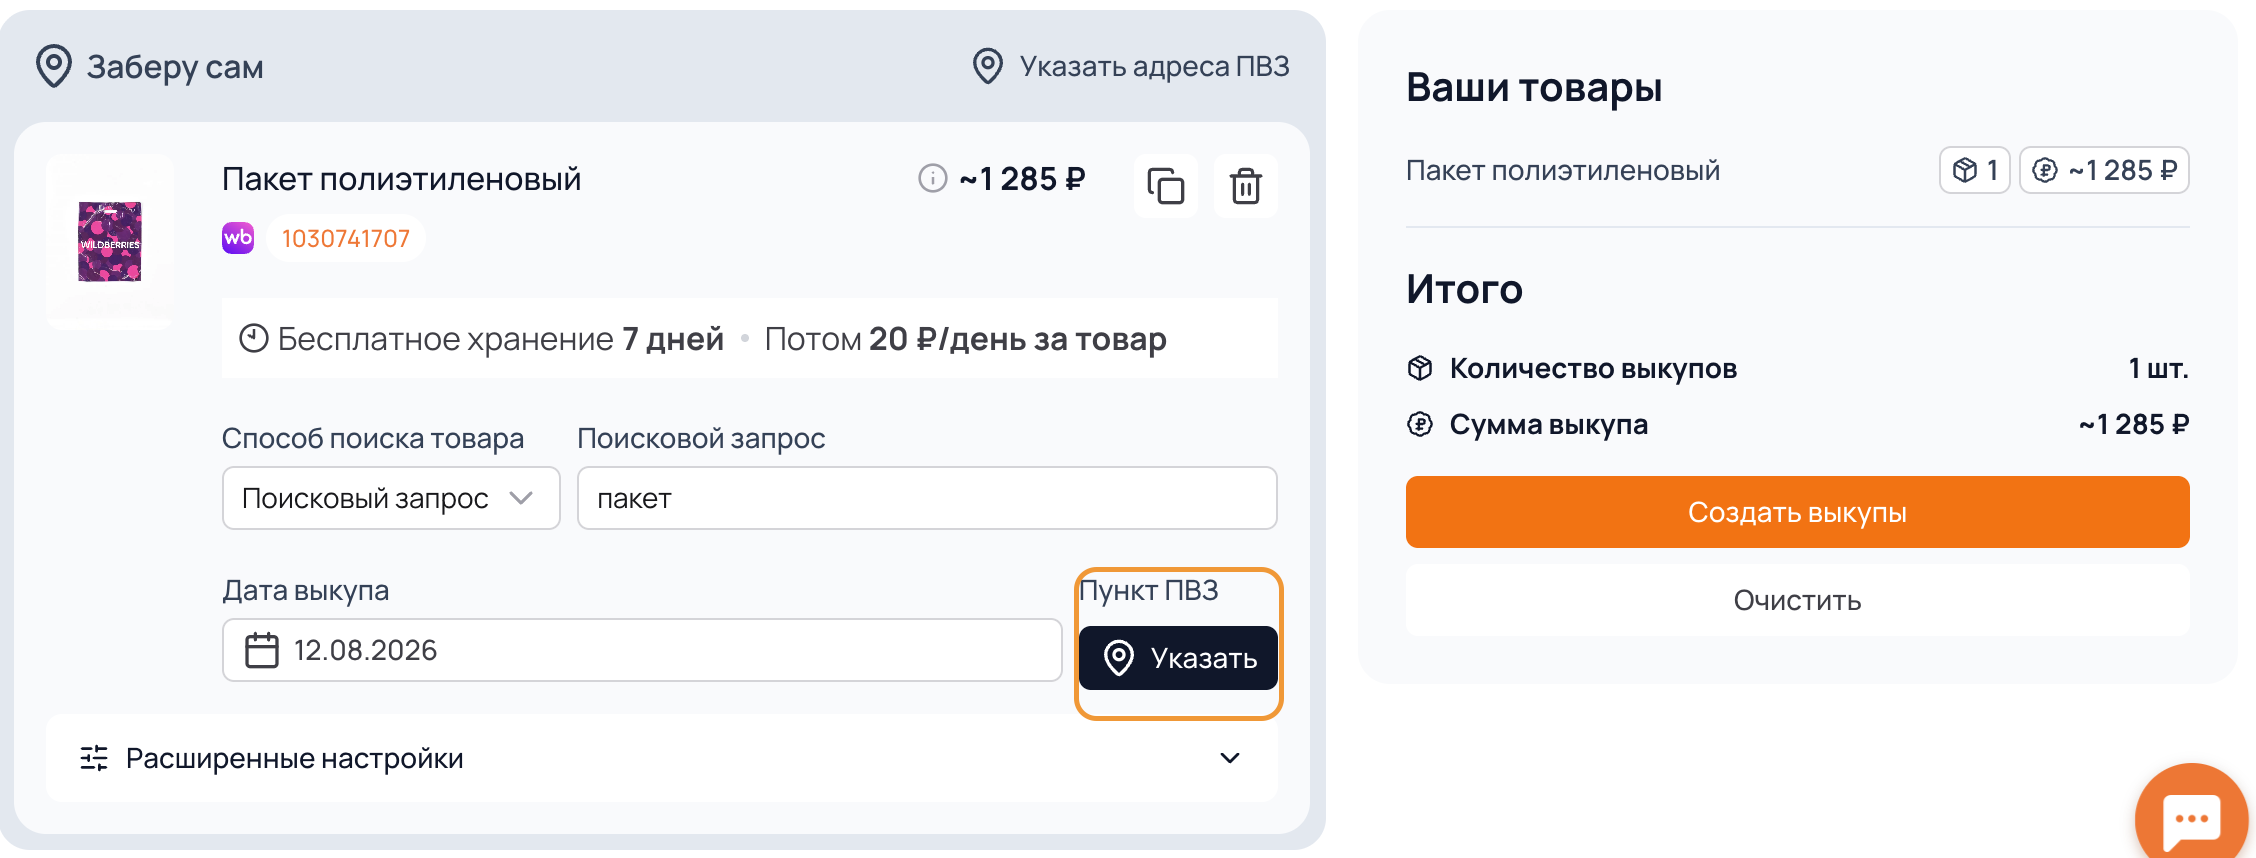This screenshot has height=858, width=2256.
Task: Click the Дата выкупа field 12.08.2026
Action: tap(642, 650)
